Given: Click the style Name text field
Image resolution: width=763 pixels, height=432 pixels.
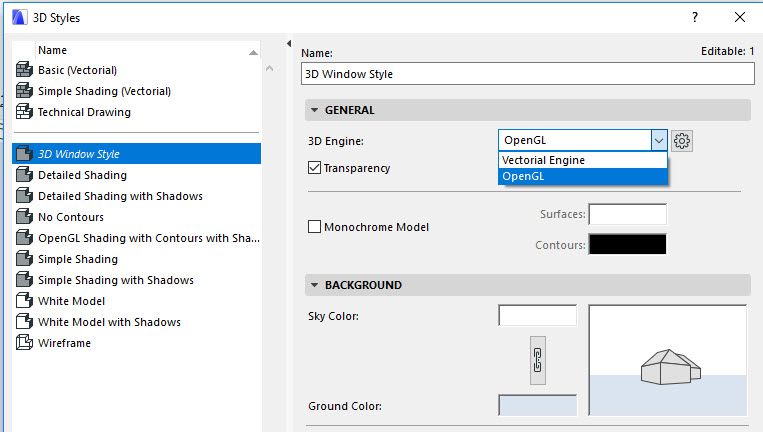Looking at the screenshot, I should [527, 74].
